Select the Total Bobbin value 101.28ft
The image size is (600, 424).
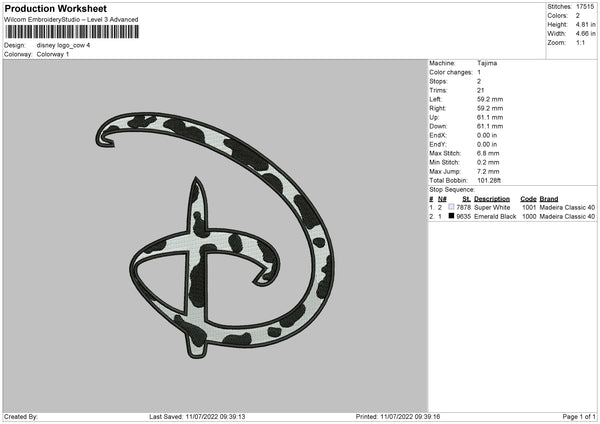pyautogui.click(x=489, y=181)
